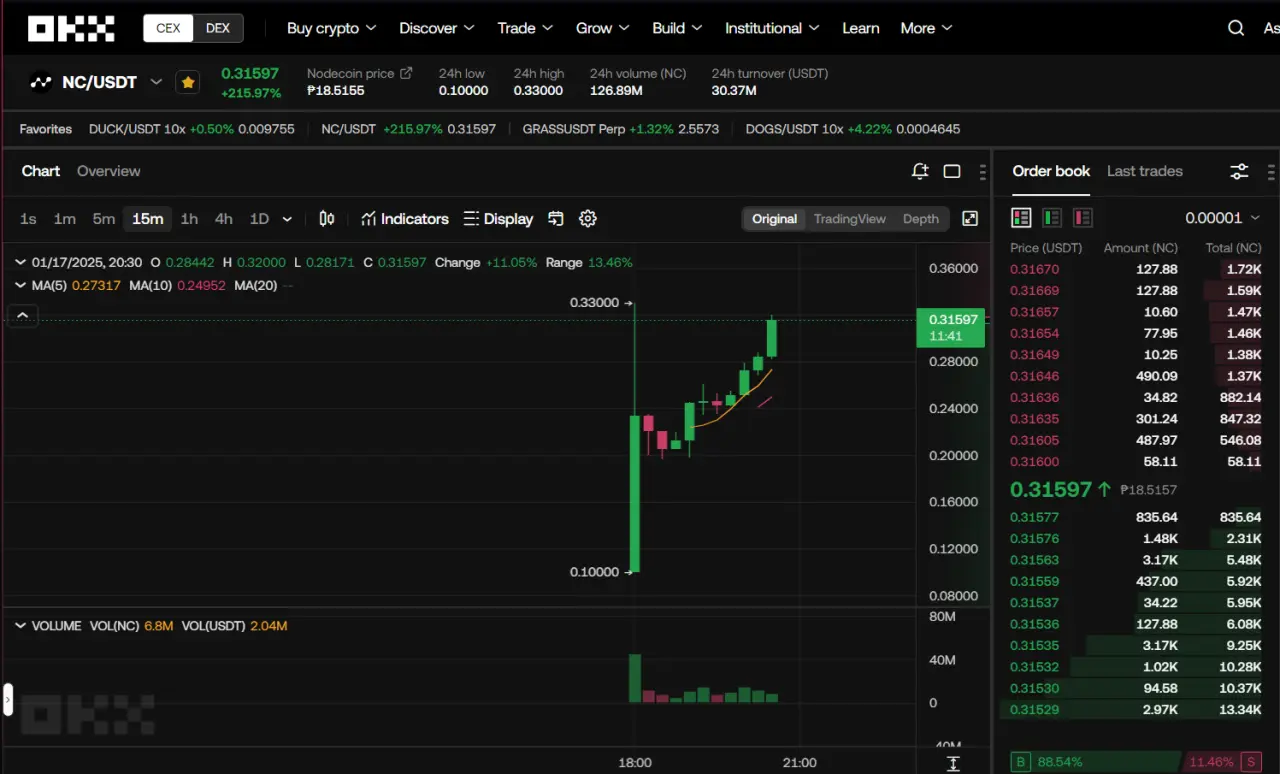This screenshot has width=1280, height=774.
Task: Switch to the Chart tab
Action: coord(41,171)
